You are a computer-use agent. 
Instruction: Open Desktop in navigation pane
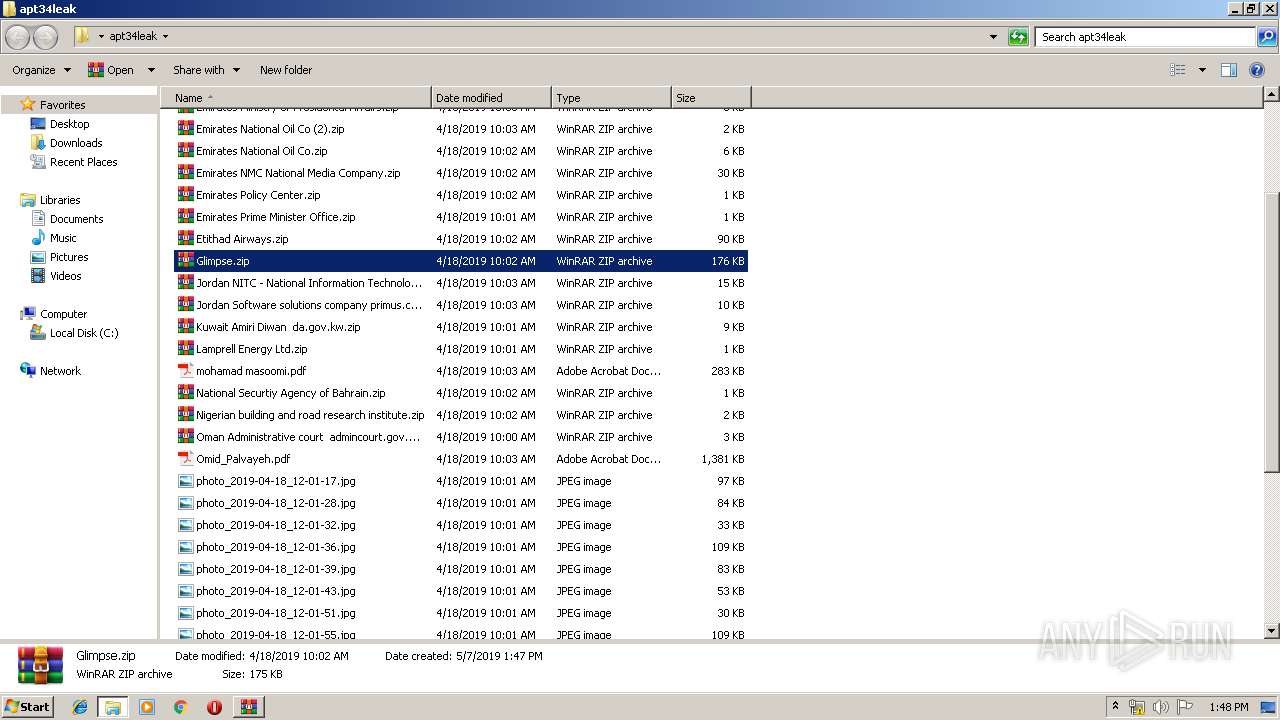[x=69, y=124]
